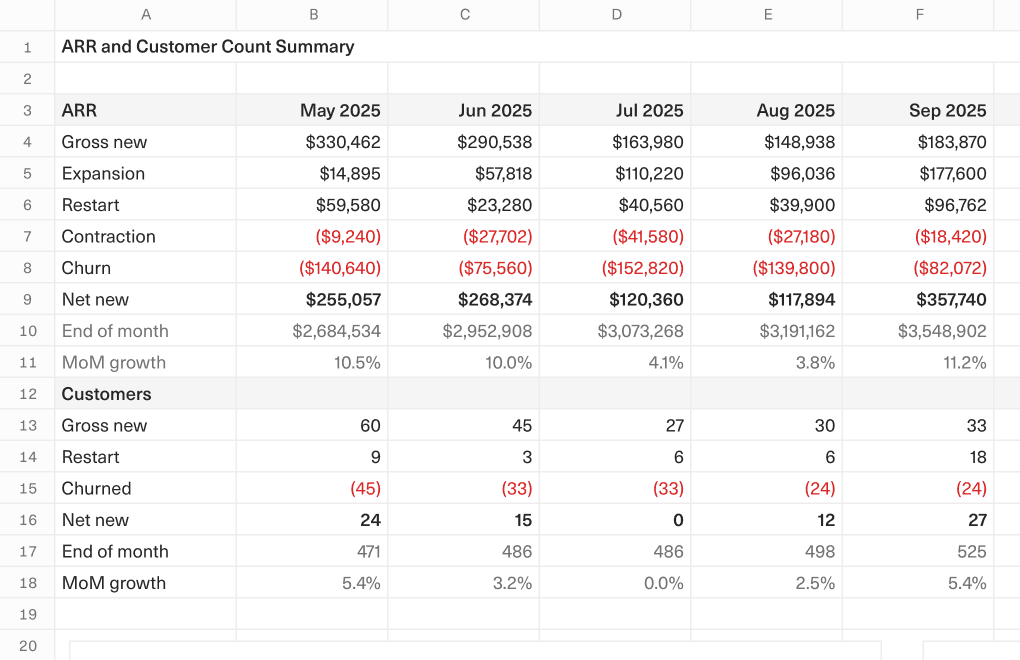Select column header B
The width and height of the screenshot is (1020, 660).
(x=313, y=14)
